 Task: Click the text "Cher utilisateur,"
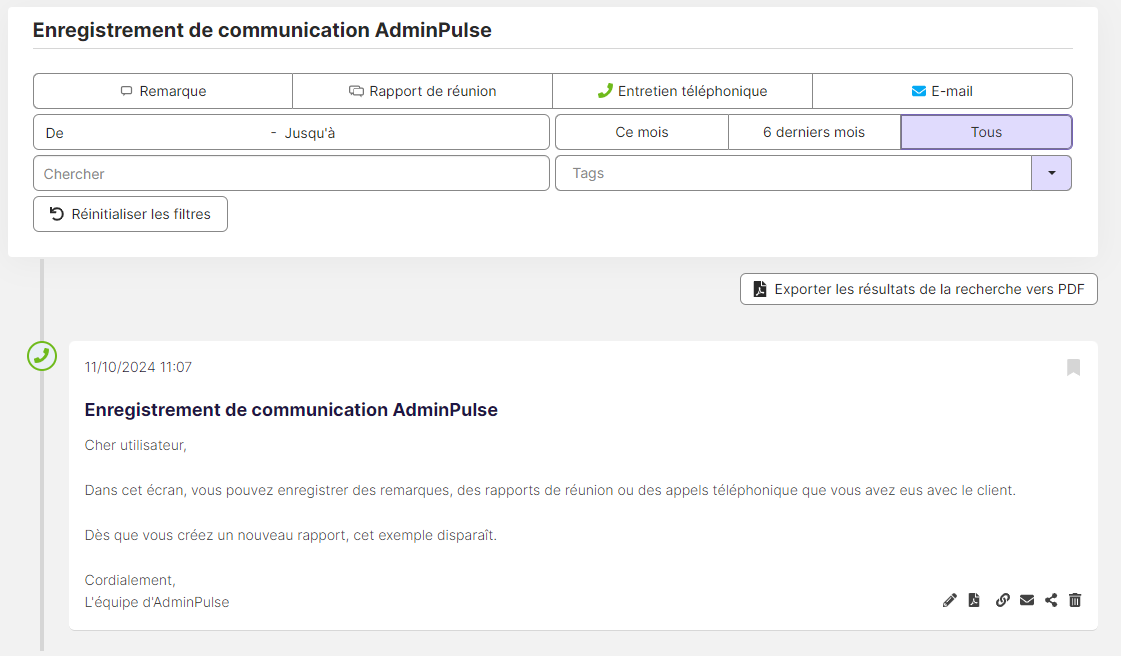[135, 445]
